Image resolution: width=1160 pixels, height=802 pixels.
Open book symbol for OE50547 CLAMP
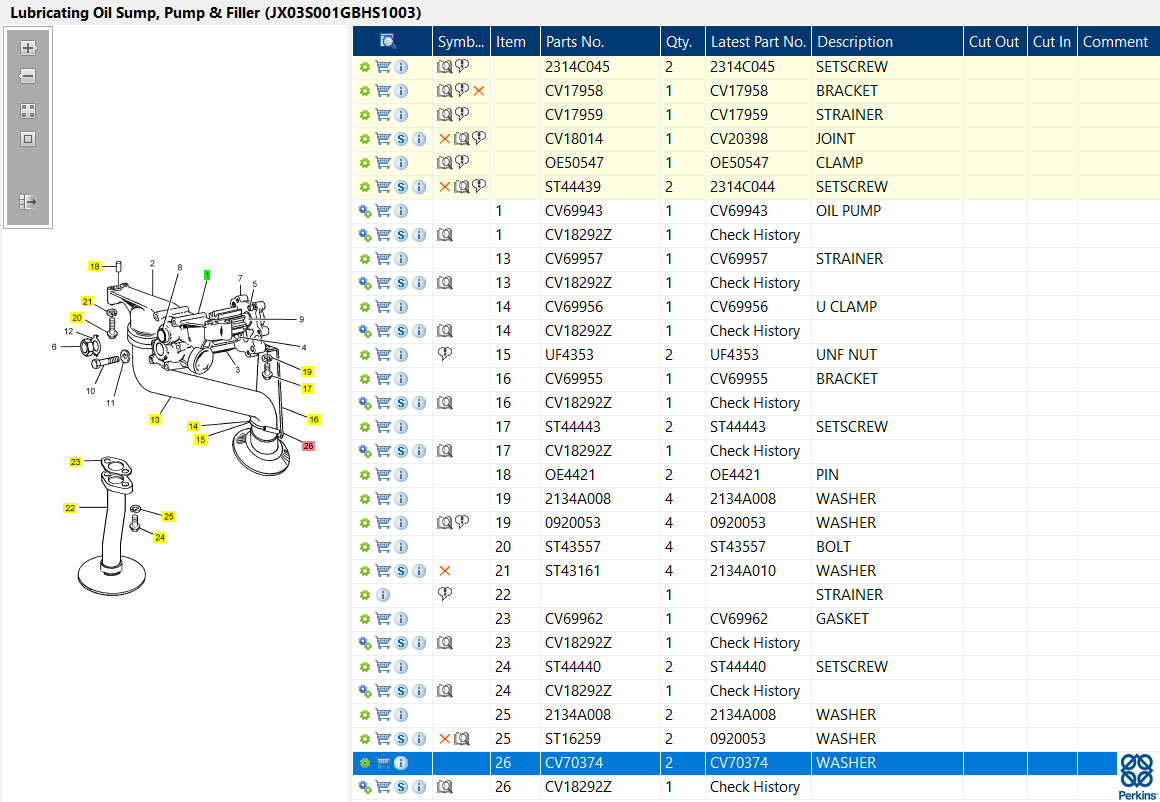[445, 163]
